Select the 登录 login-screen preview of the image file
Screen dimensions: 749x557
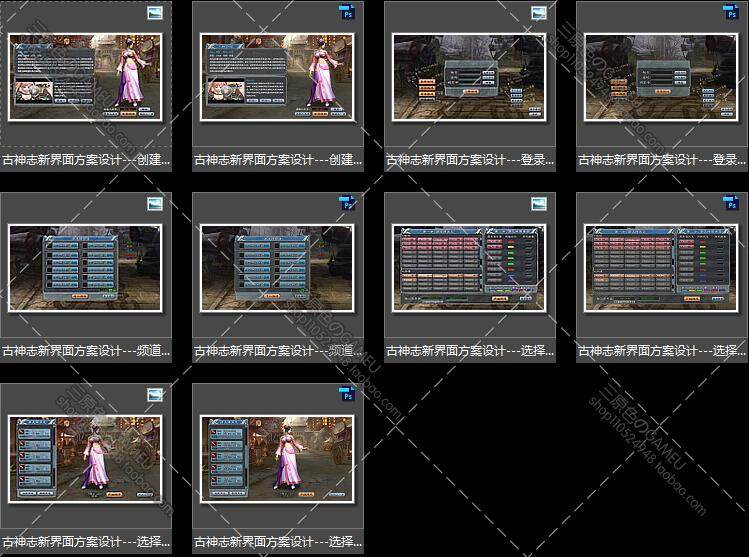(x=470, y=77)
